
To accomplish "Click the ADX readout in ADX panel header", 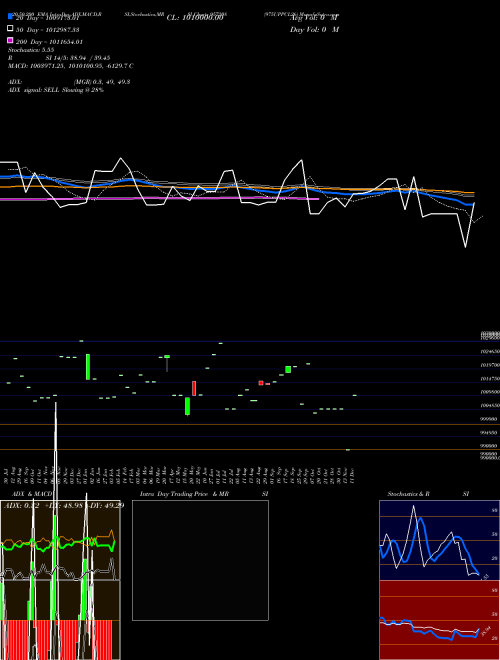I will [x=21, y=505].
